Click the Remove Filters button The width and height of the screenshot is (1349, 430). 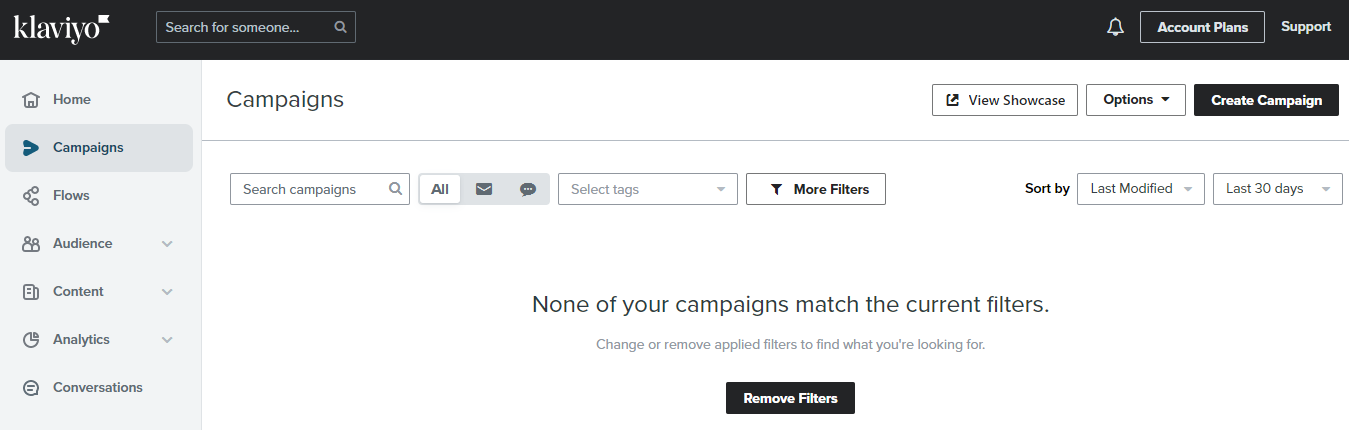(x=790, y=398)
